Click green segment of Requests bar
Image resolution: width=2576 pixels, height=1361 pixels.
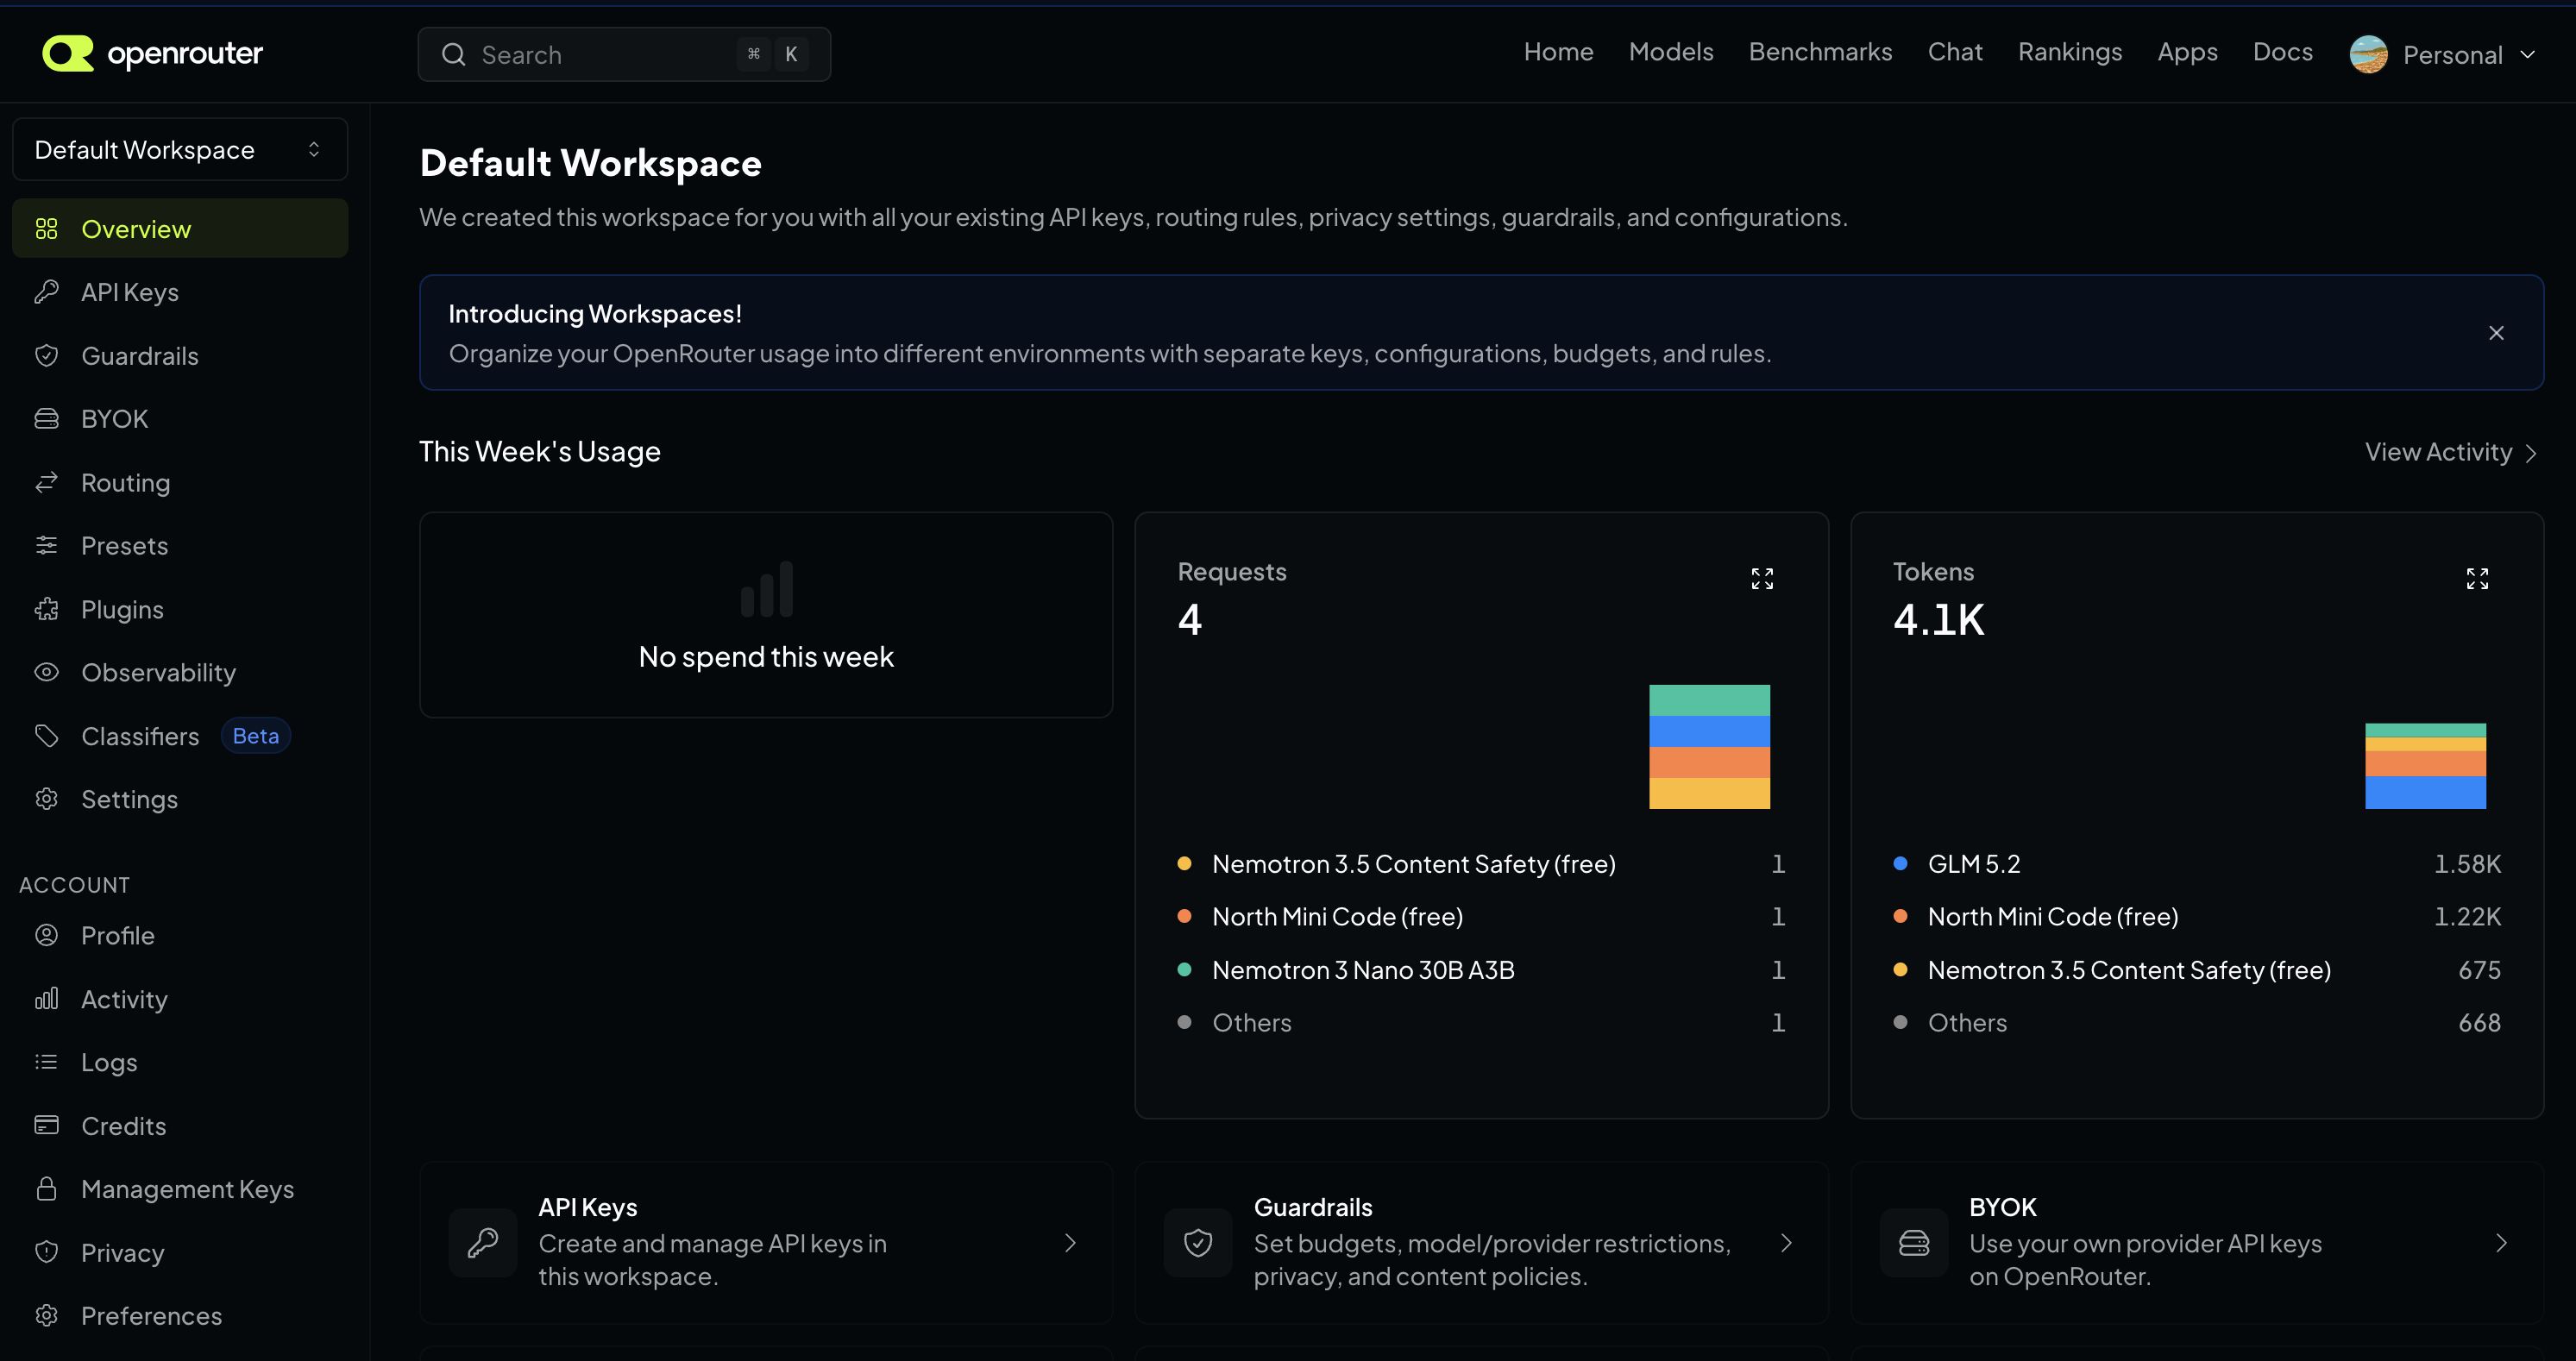click(1709, 700)
